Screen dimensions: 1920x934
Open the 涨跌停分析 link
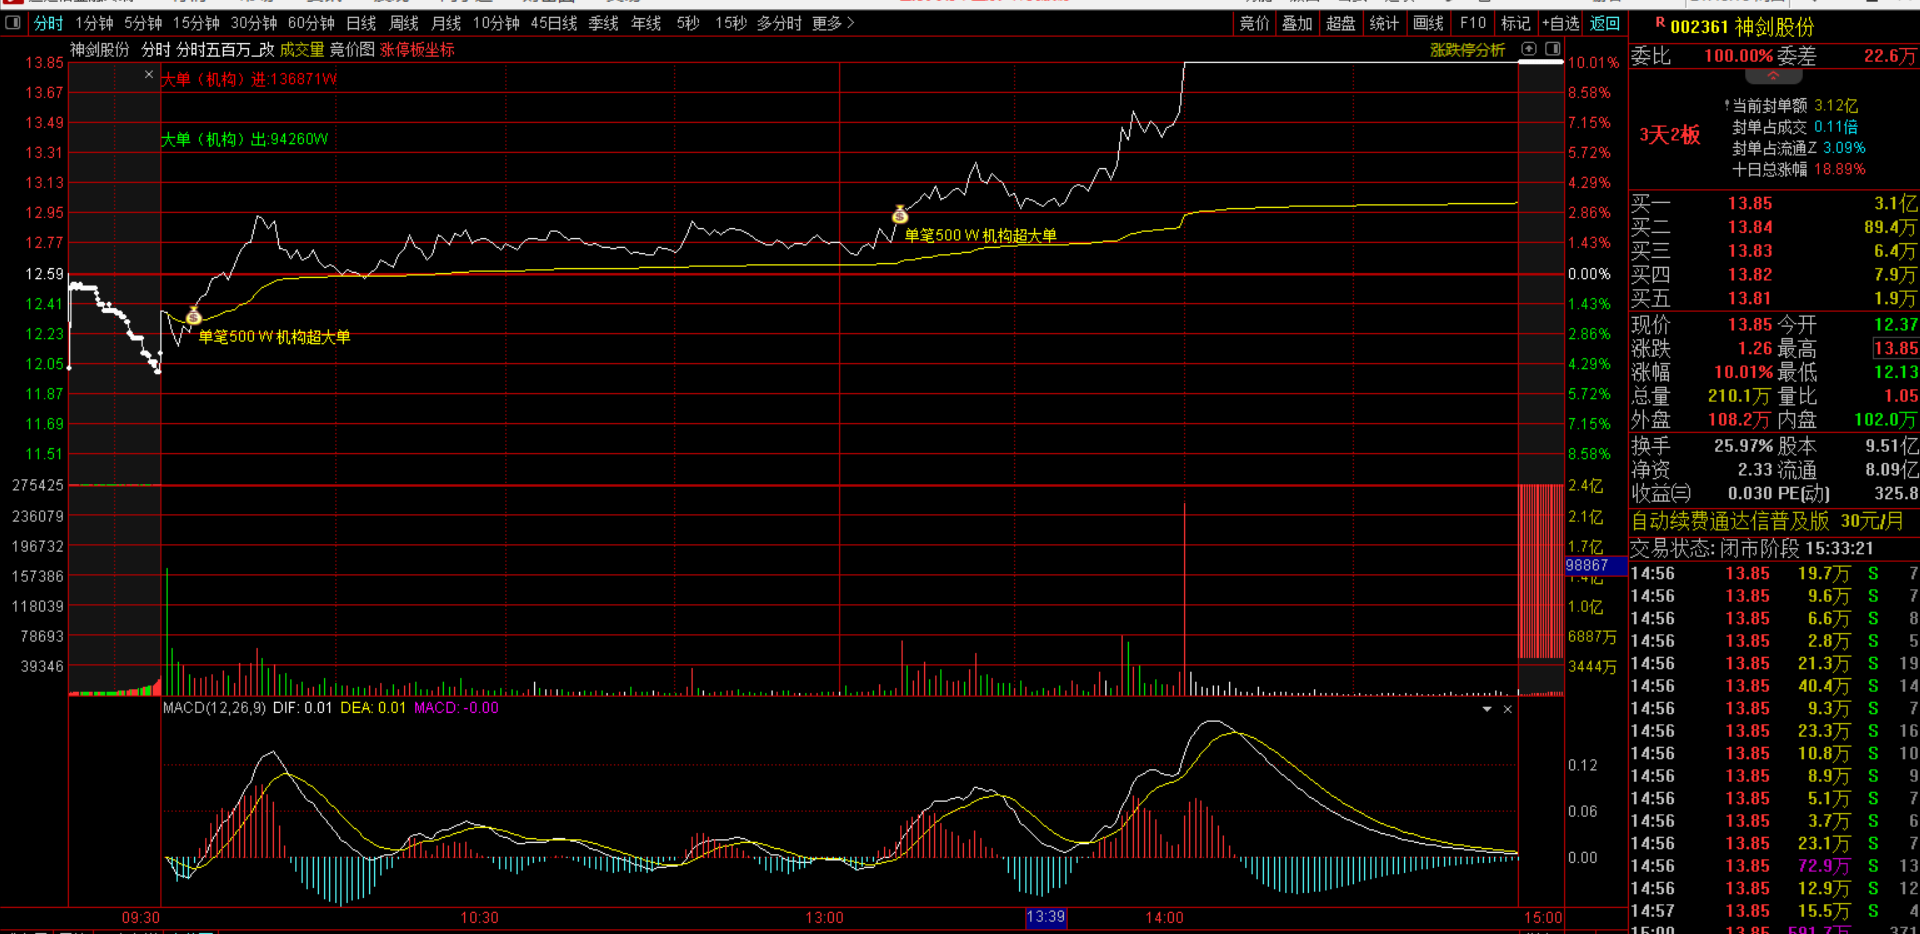click(x=1467, y=50)
